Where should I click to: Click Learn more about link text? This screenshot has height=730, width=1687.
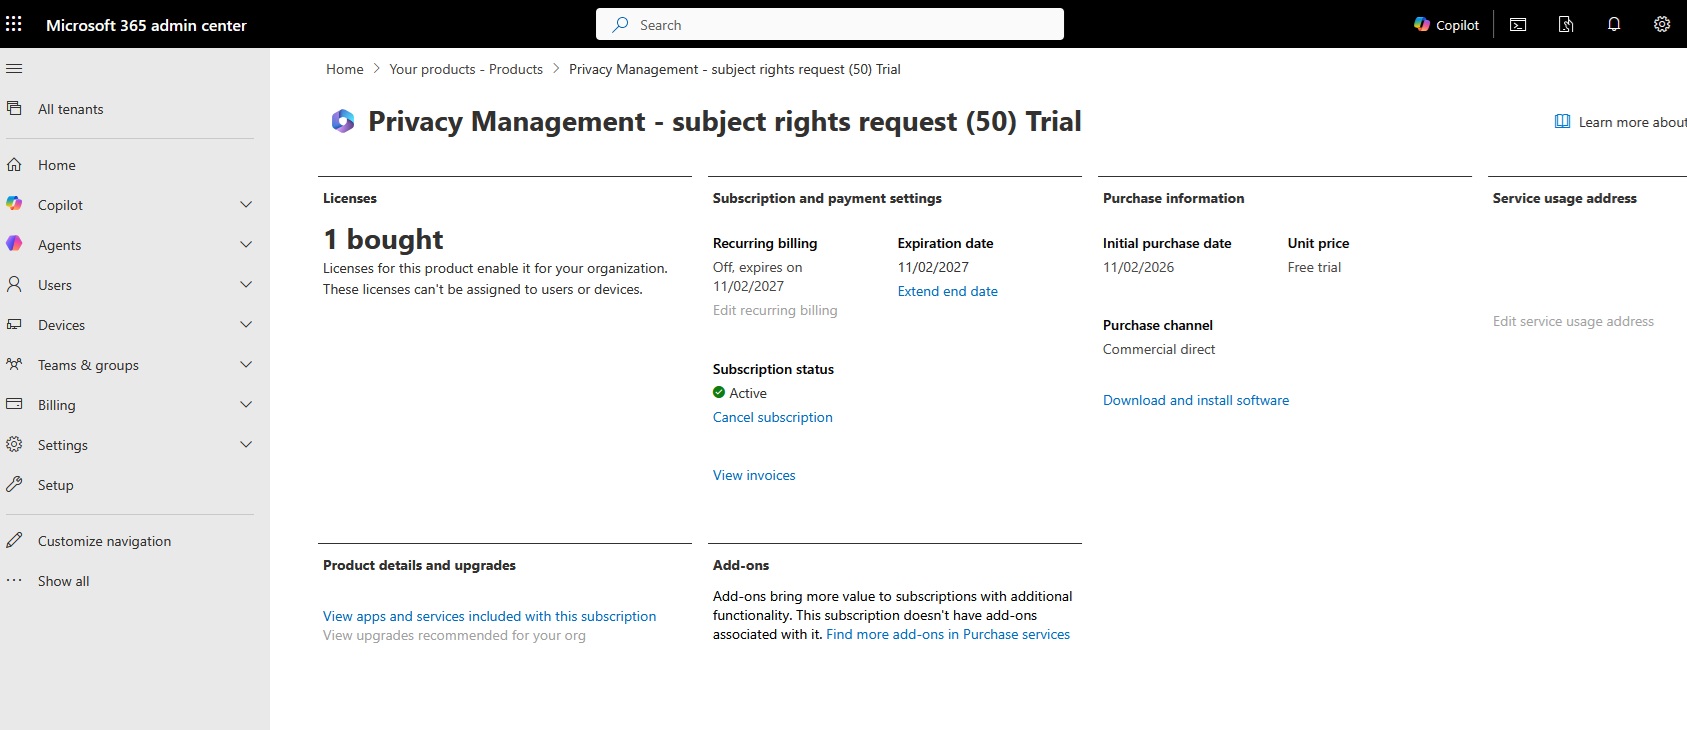(1633, 122)
